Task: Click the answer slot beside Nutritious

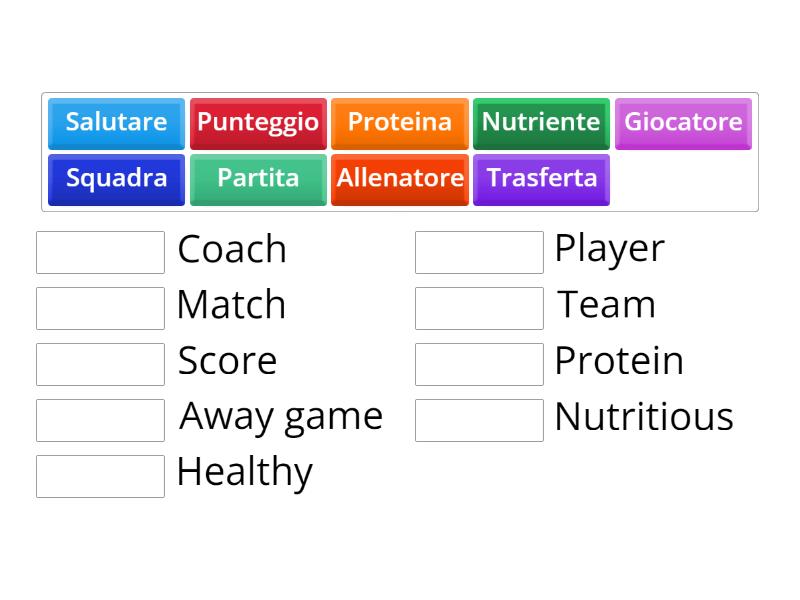Action: pyautogui.click(x=478, y=419)
